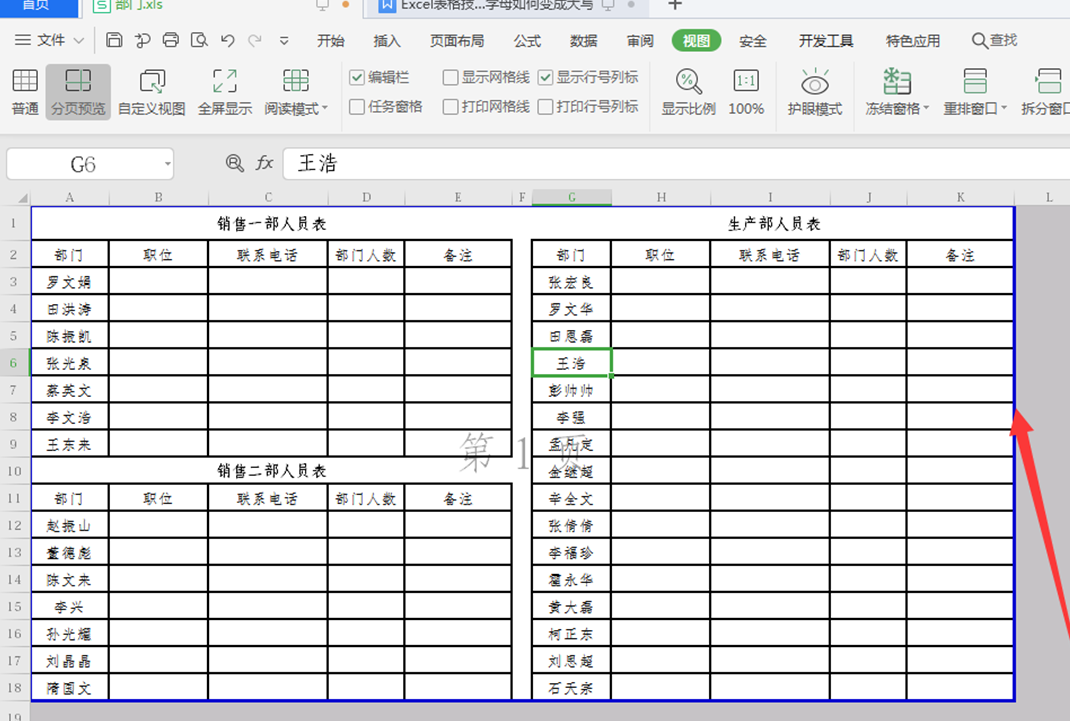Click the formula bar zoom magnifier icon
1070x721 pixels.
234,163
